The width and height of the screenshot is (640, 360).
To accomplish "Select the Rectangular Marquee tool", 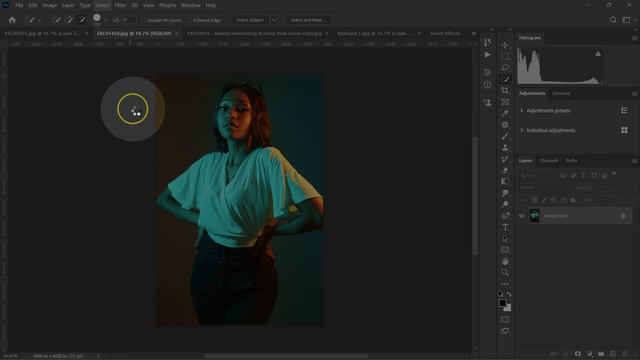I will (x=505, y=56).
